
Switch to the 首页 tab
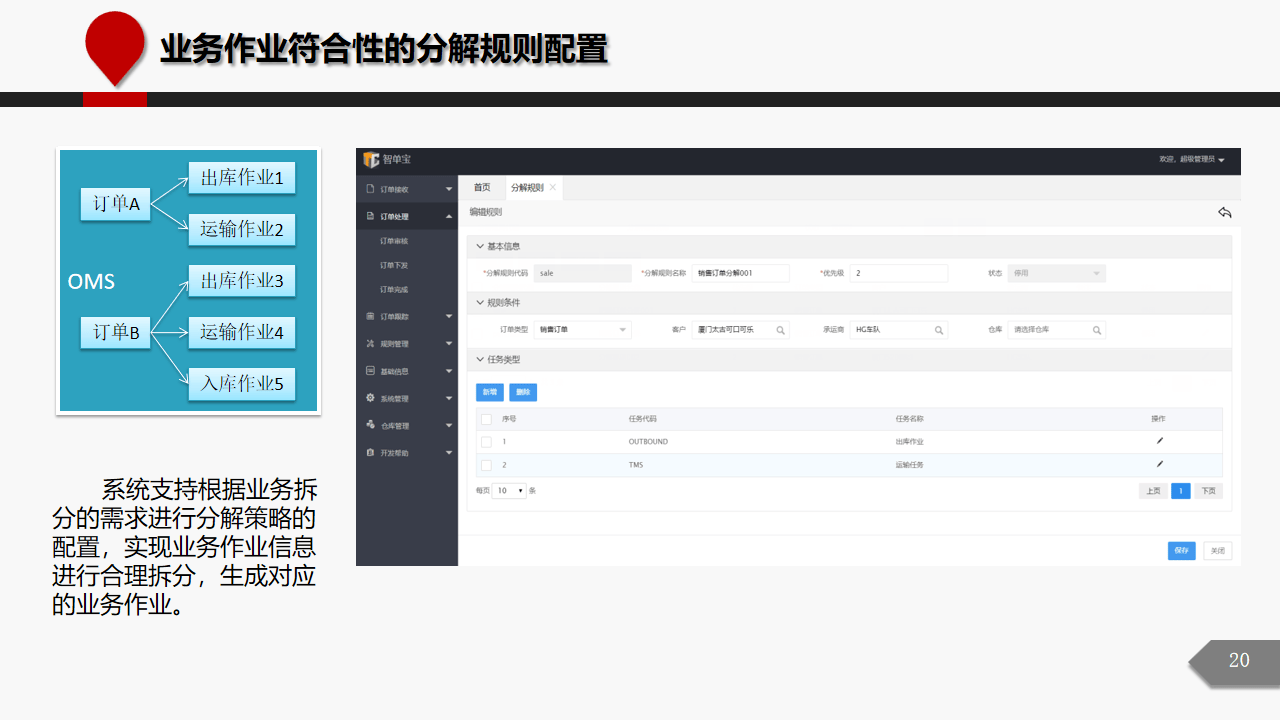click(482, 187)
